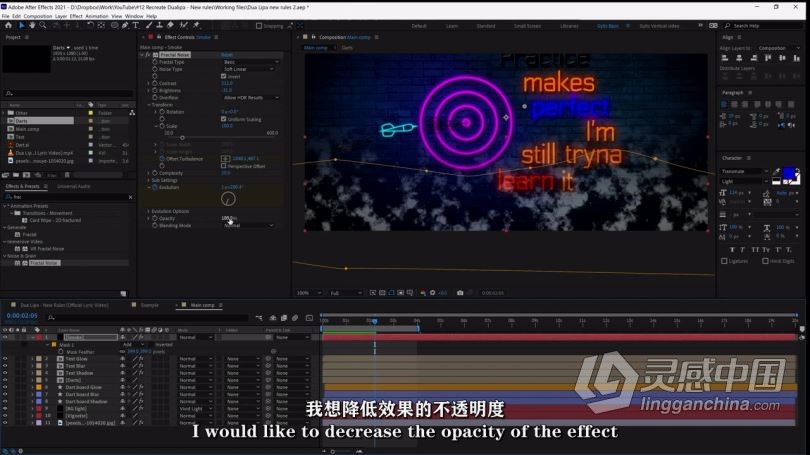Click the Offset Turbulence crosshair button

coord(226,159)
